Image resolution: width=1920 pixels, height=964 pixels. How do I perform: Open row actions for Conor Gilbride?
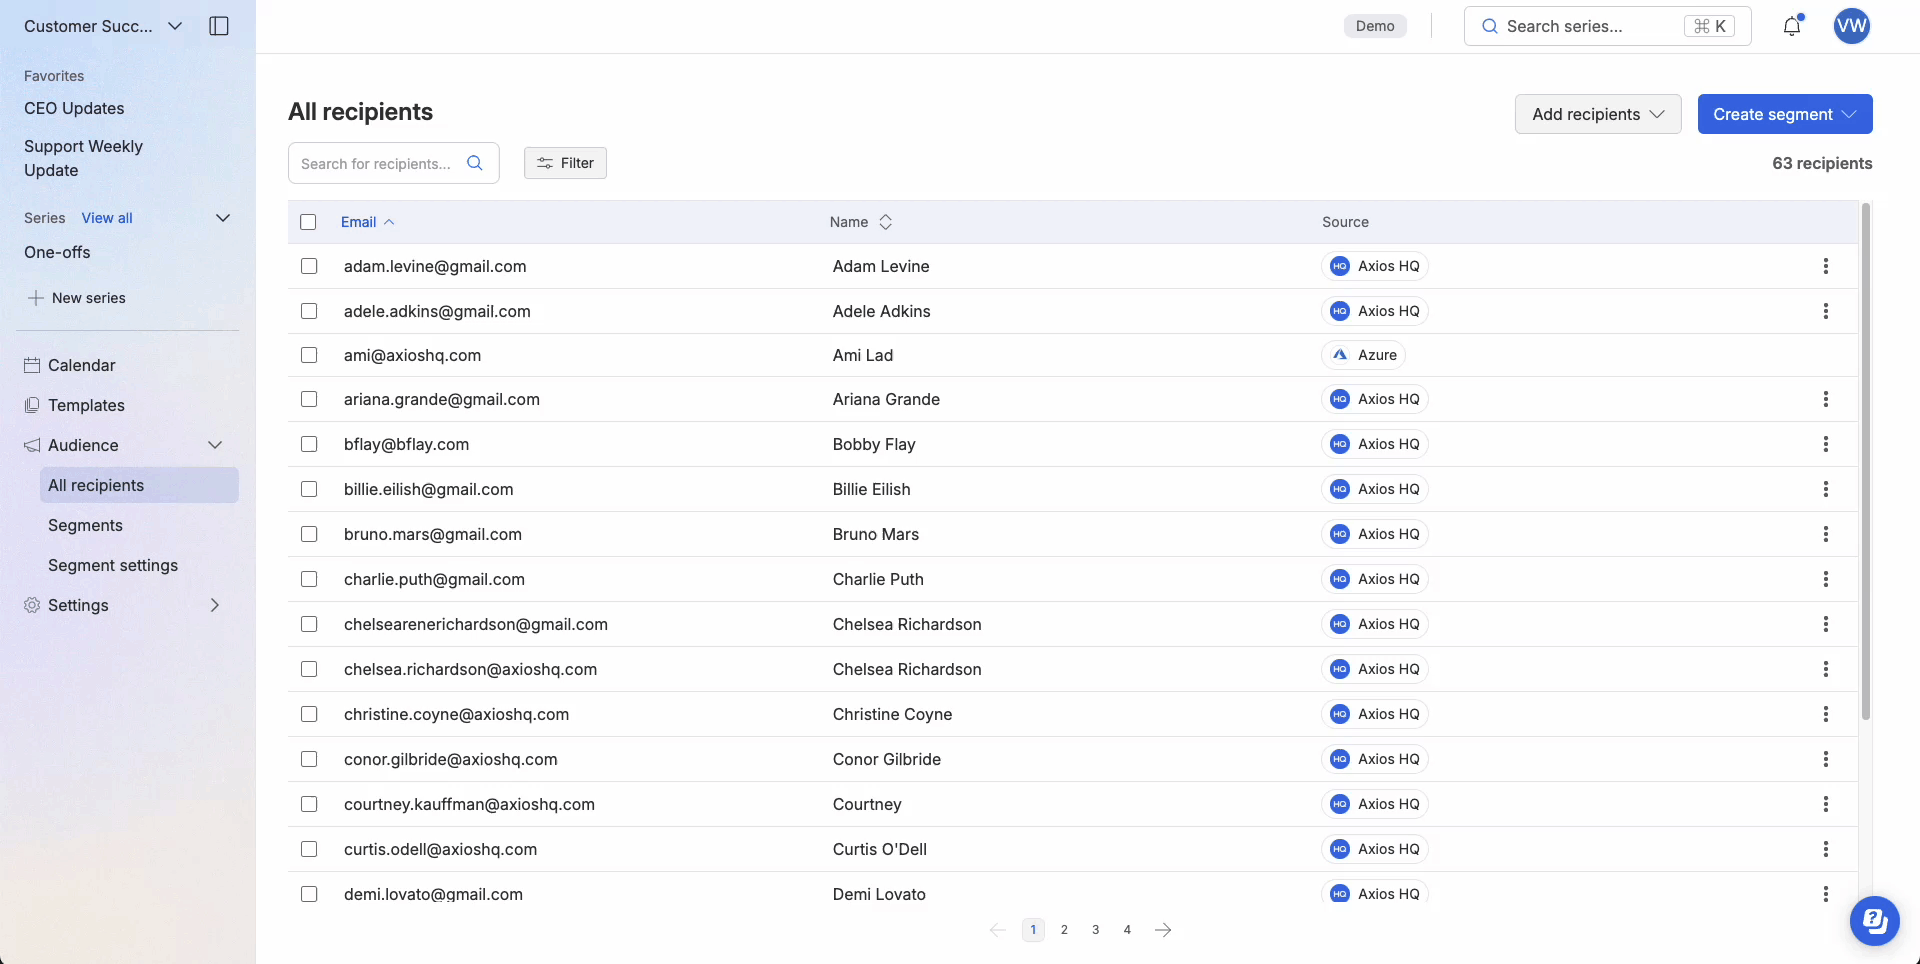click(x=1826, y=759)
